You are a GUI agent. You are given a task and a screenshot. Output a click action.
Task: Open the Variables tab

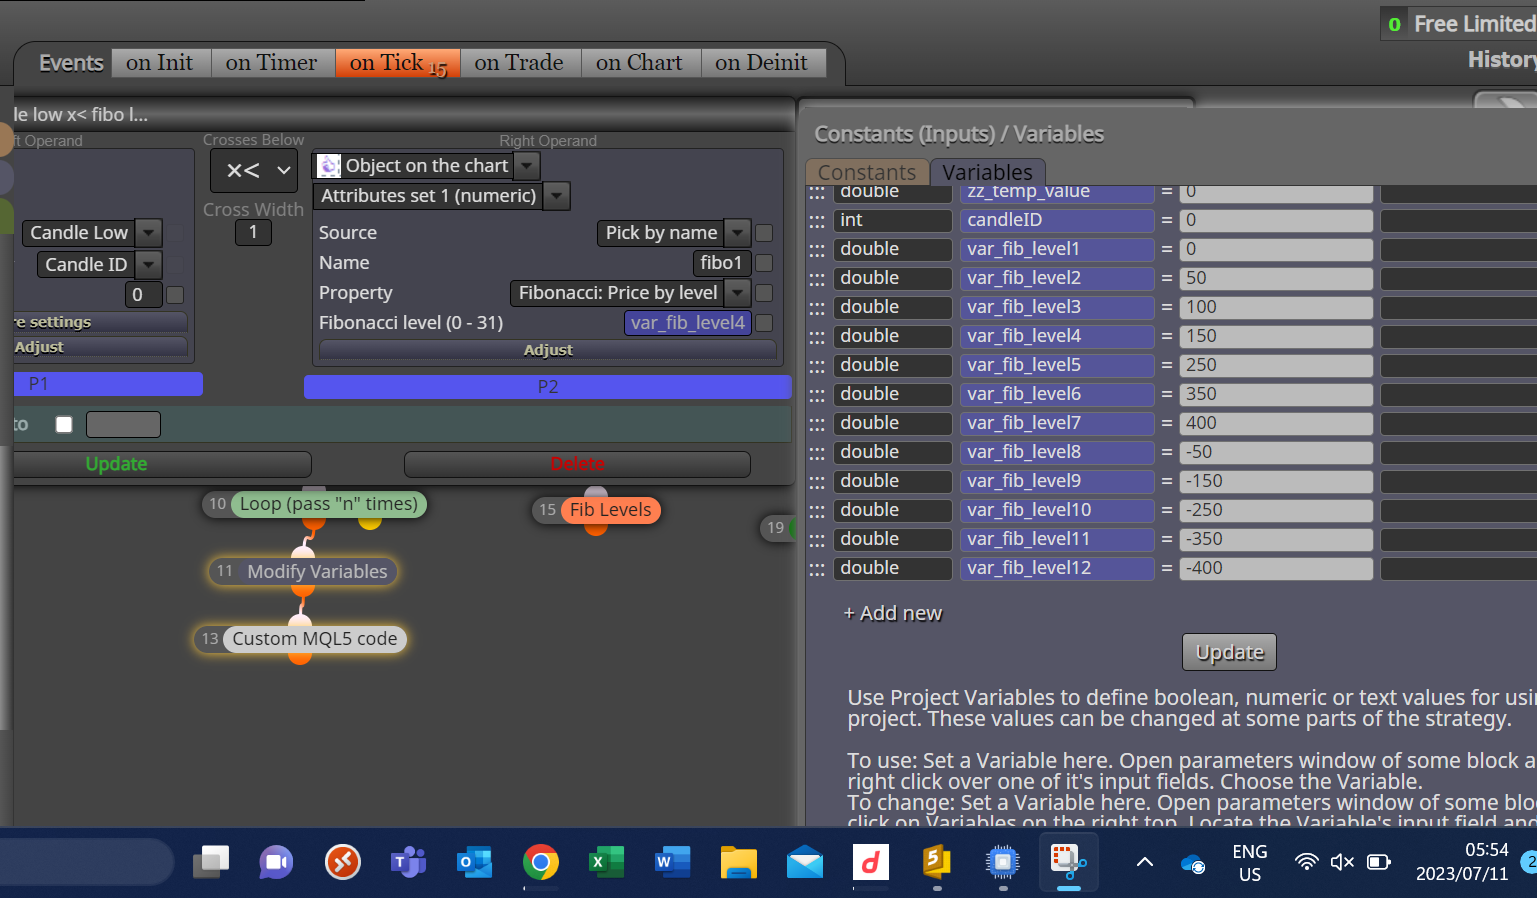pos(988,172)
